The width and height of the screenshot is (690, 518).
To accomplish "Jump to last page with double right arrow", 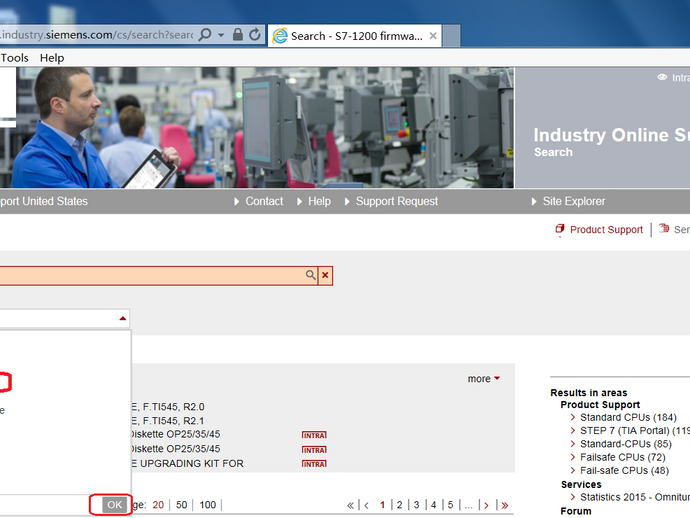I will coord(505,505).
